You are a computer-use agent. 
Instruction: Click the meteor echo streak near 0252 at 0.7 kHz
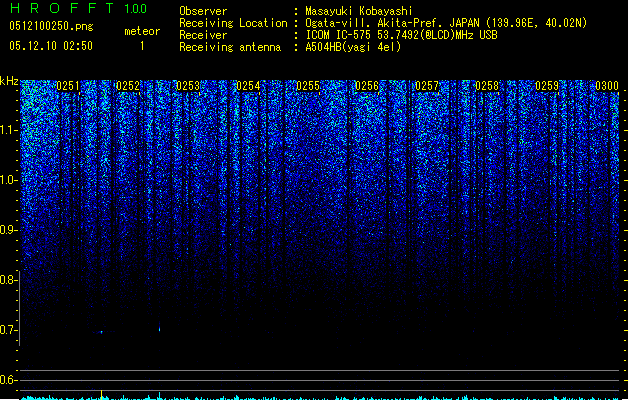pyautogui.click(x=160, y=327)
